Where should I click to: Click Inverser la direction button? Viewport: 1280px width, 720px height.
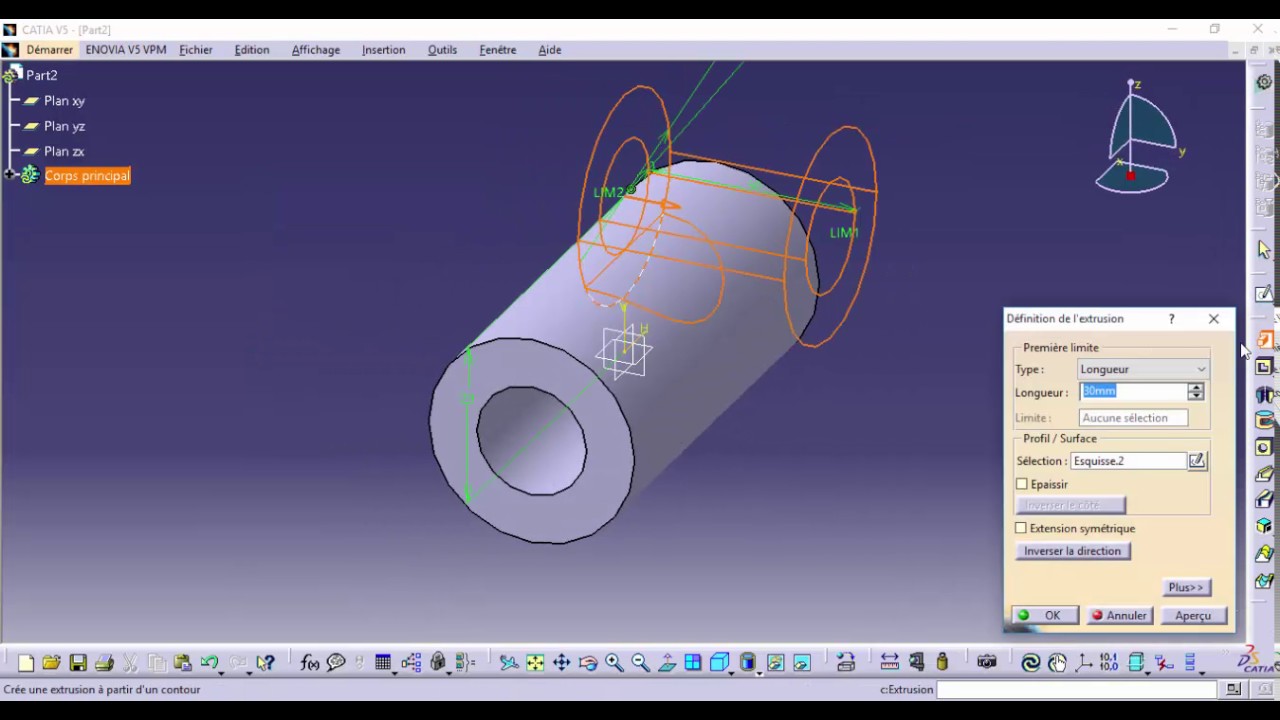(x=1072, y=551)
